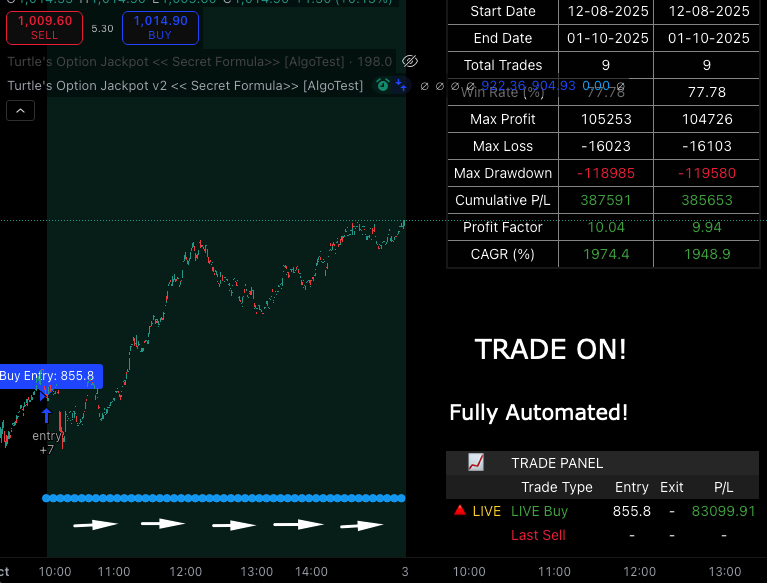Click the Cumulative P/L value 385653
Image resolution: width=767 pixels, height=583 pixels.
click(x=707, y=200)
